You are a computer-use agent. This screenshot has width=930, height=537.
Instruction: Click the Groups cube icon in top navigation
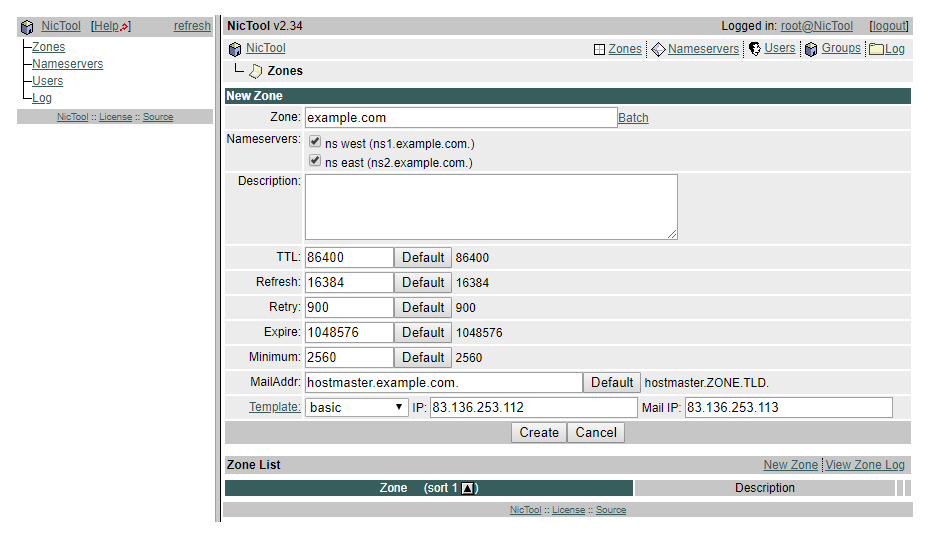click(x=811, y=49)
